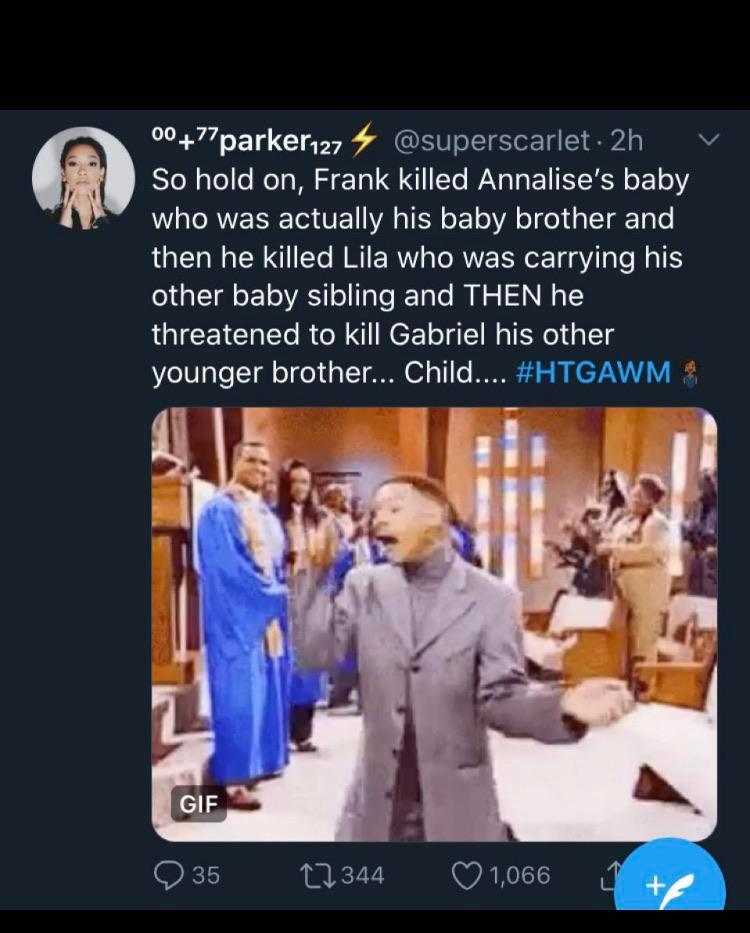This screenshot has width=750, height=933.
Task: Tap the 344 retweets count
Action: tap(362, 875)
